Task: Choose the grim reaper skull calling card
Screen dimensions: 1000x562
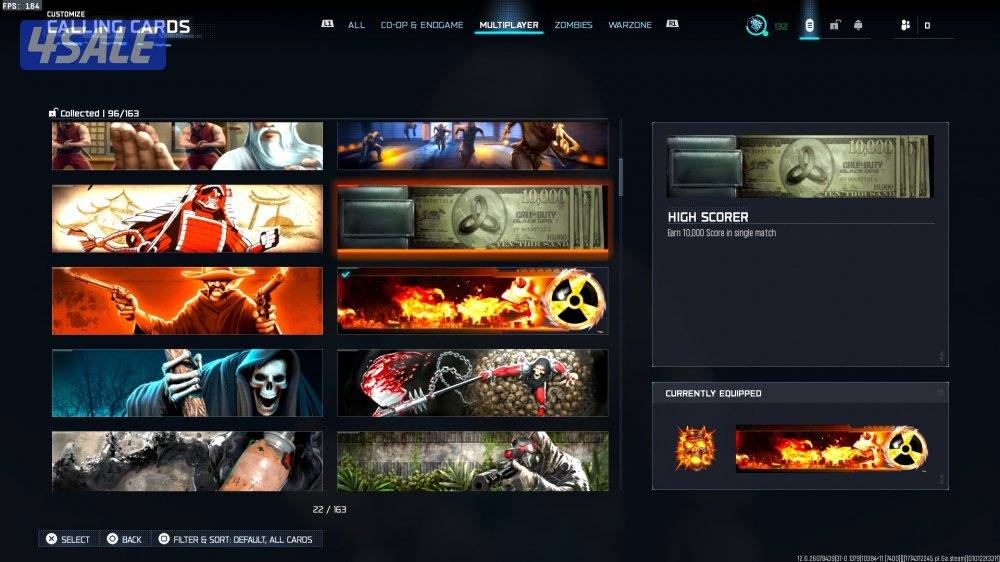Action: click(187, 383)
